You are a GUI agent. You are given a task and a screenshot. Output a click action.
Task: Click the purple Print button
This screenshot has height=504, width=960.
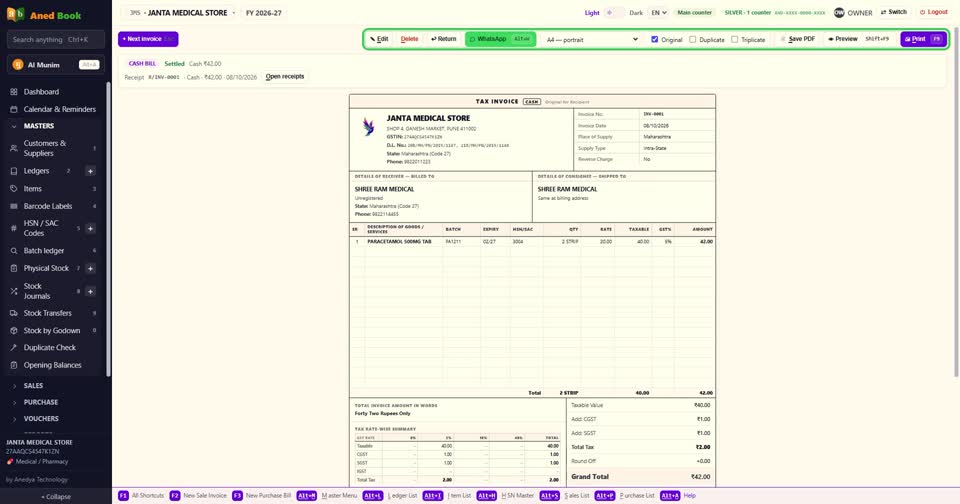tap(923, 39)
